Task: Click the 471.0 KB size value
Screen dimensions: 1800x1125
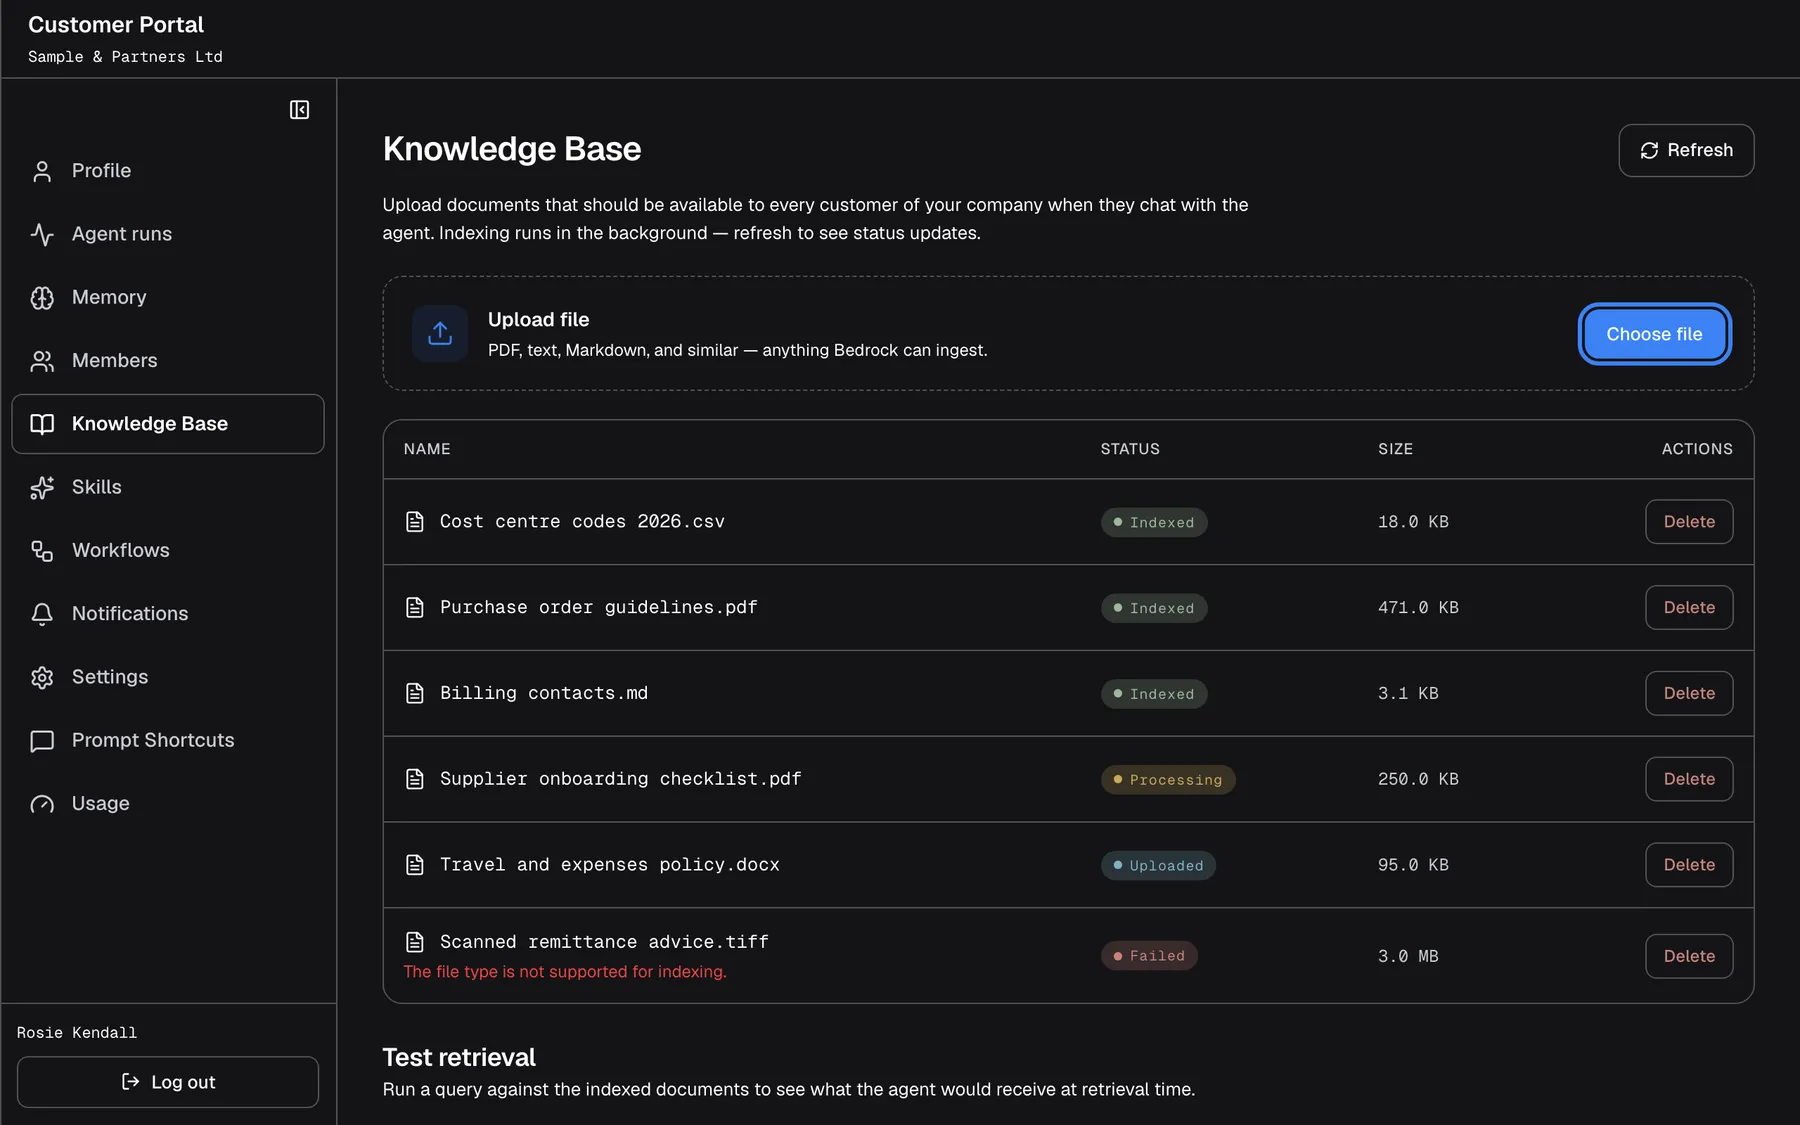Action: pyautogui.click(x=1418, y=608)
